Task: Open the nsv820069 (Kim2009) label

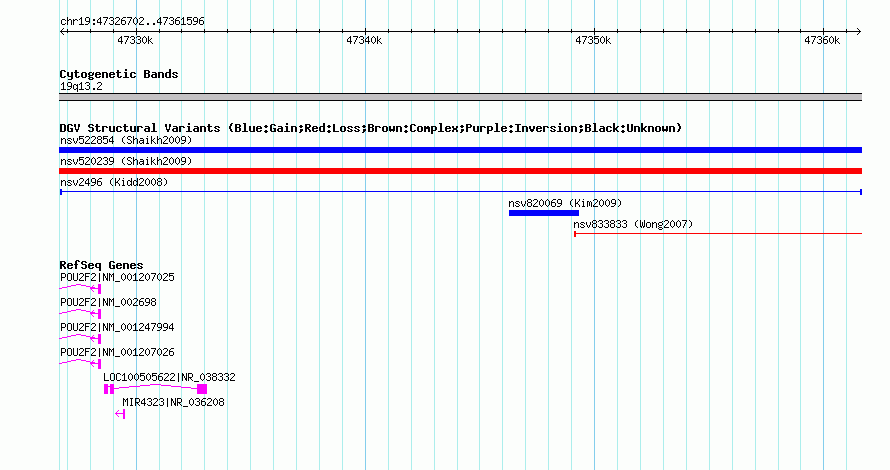Action: click(x=565, y=203)
